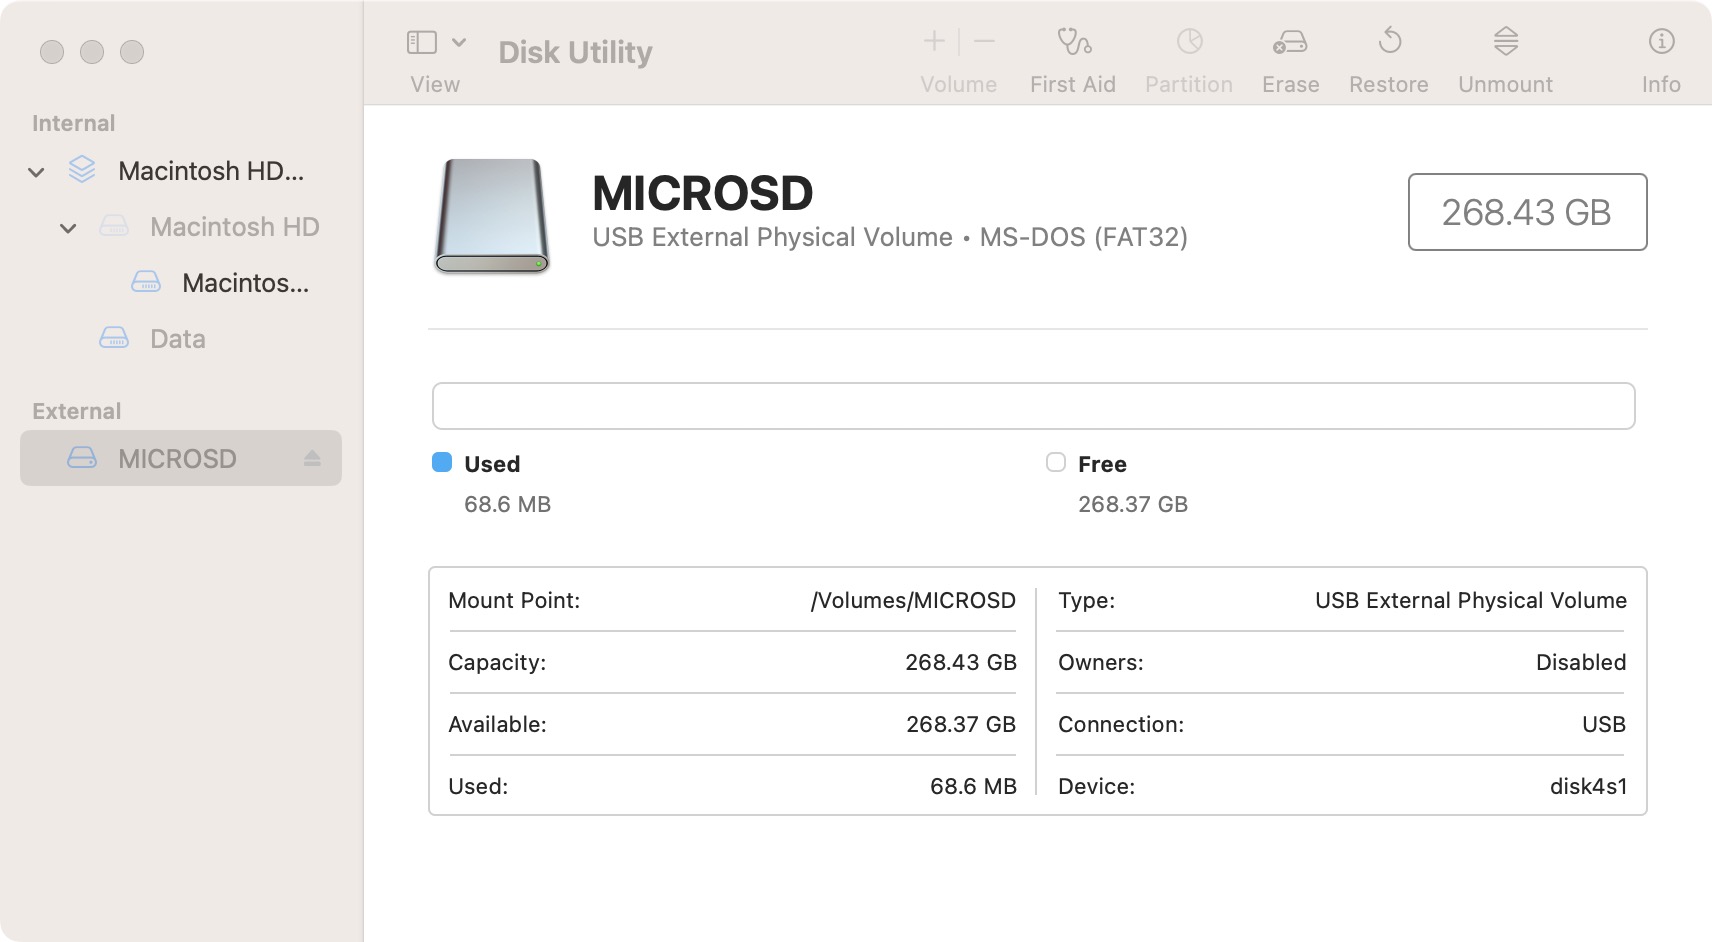Open the Info icon
The height and width of the screenshot is (942, 1712).
tap(1661, 41)
